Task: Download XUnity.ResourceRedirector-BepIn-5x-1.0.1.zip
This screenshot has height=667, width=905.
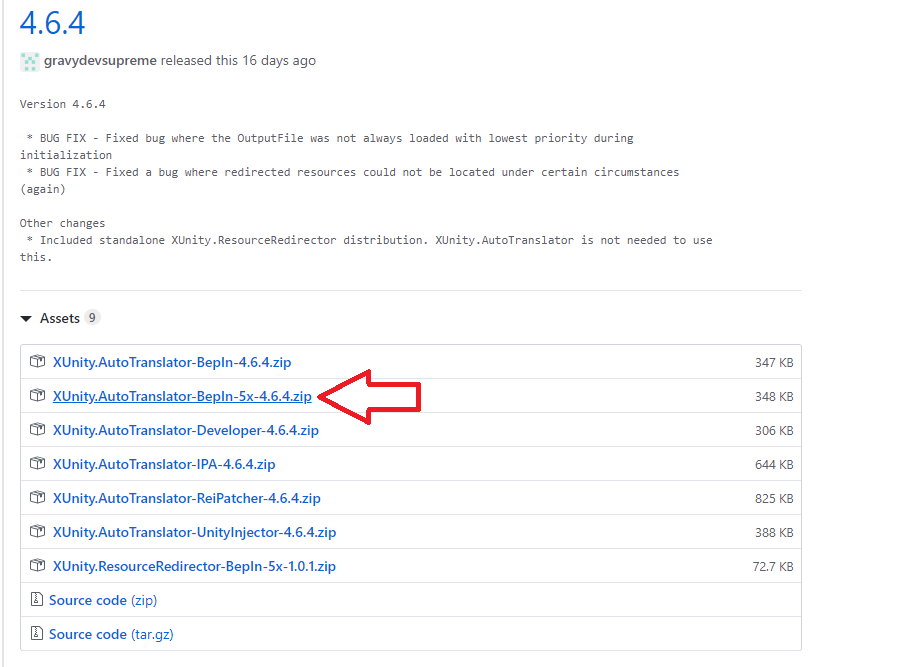Action: coord(194,567)
